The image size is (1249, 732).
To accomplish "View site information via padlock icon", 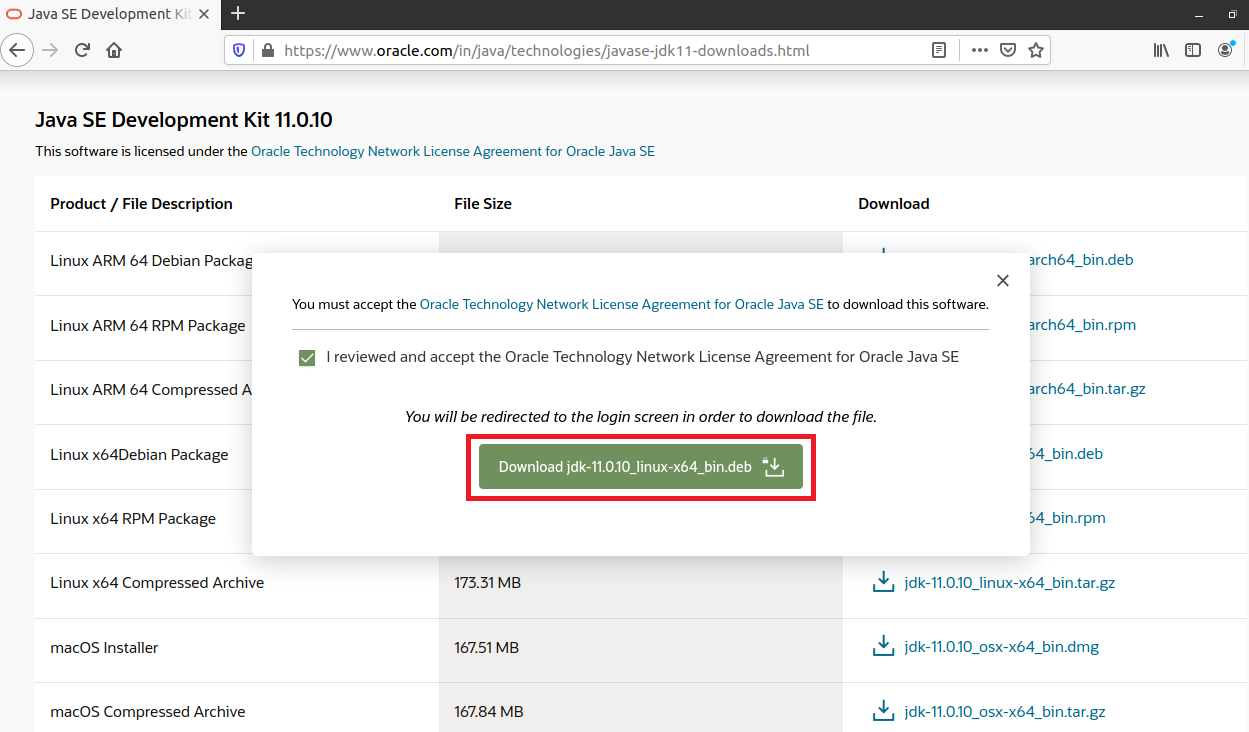I will point(267,50).
